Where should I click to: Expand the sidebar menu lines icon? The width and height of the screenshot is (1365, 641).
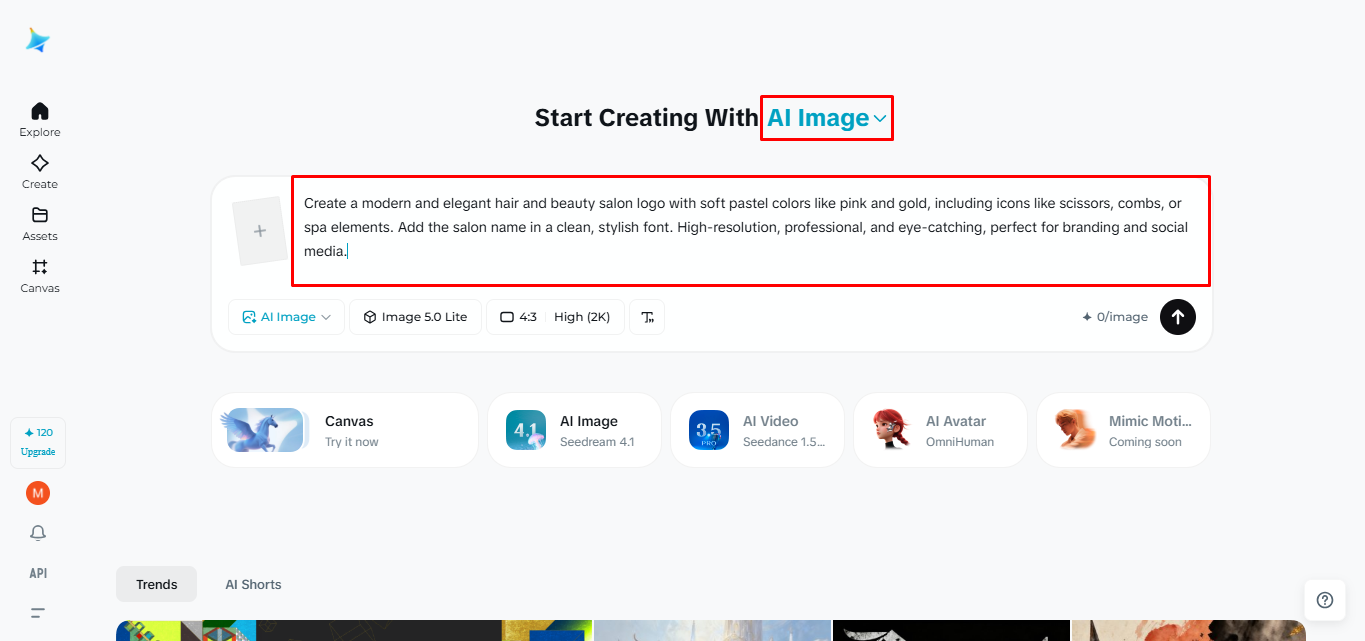[38, 613]
